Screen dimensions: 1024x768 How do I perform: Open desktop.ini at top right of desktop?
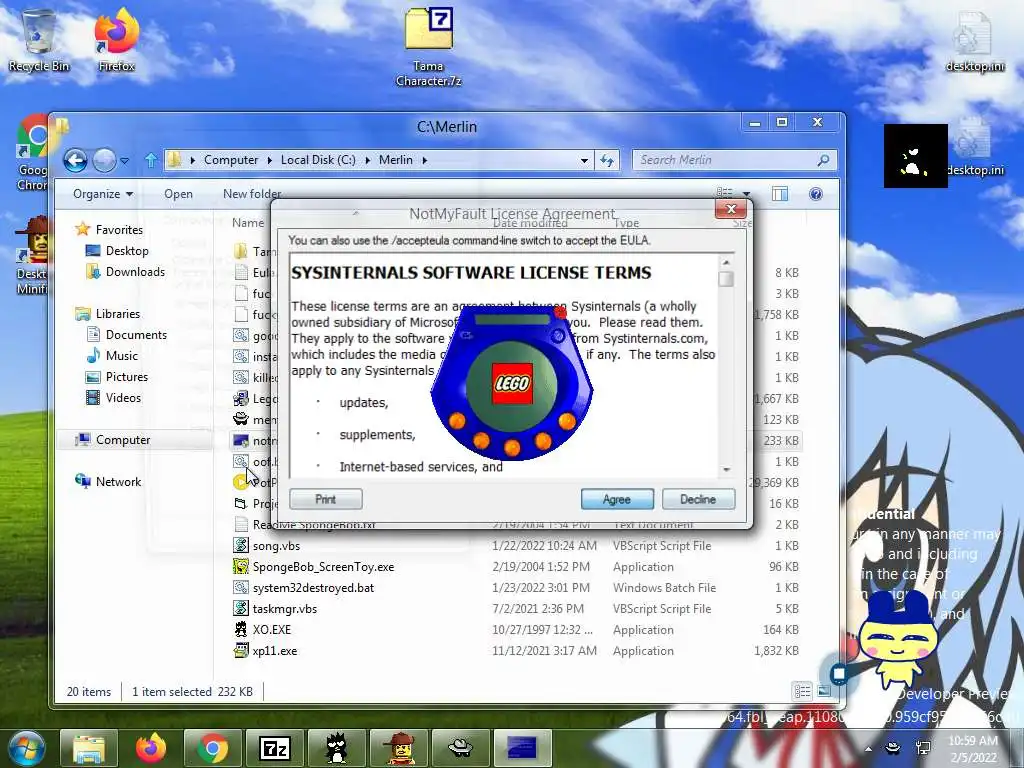click(974, 40)
